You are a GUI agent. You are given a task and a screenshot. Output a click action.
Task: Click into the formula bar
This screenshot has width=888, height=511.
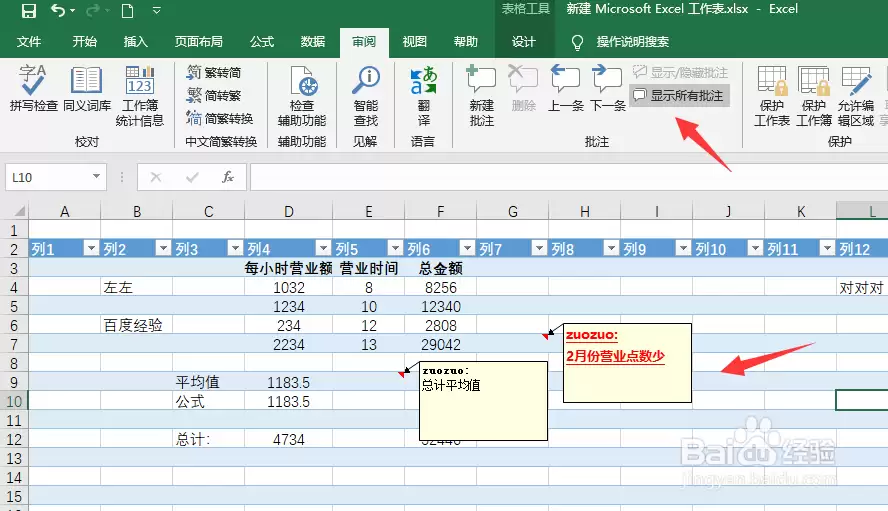click(569, 177)
